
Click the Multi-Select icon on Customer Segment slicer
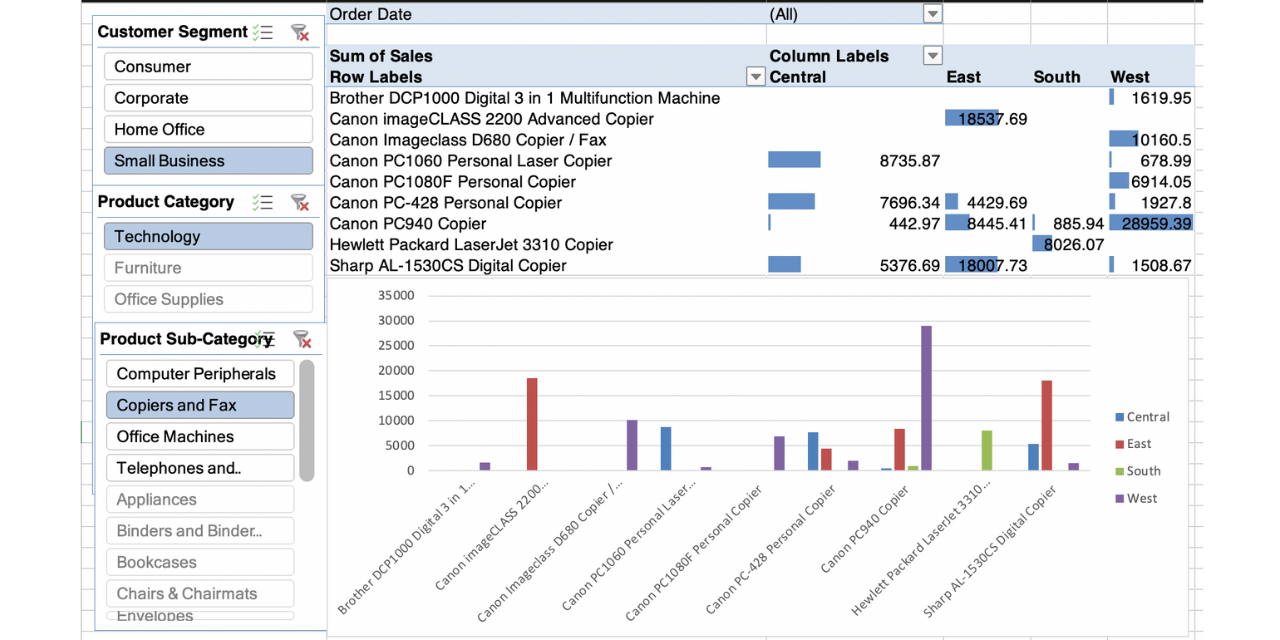coord(263,32)
